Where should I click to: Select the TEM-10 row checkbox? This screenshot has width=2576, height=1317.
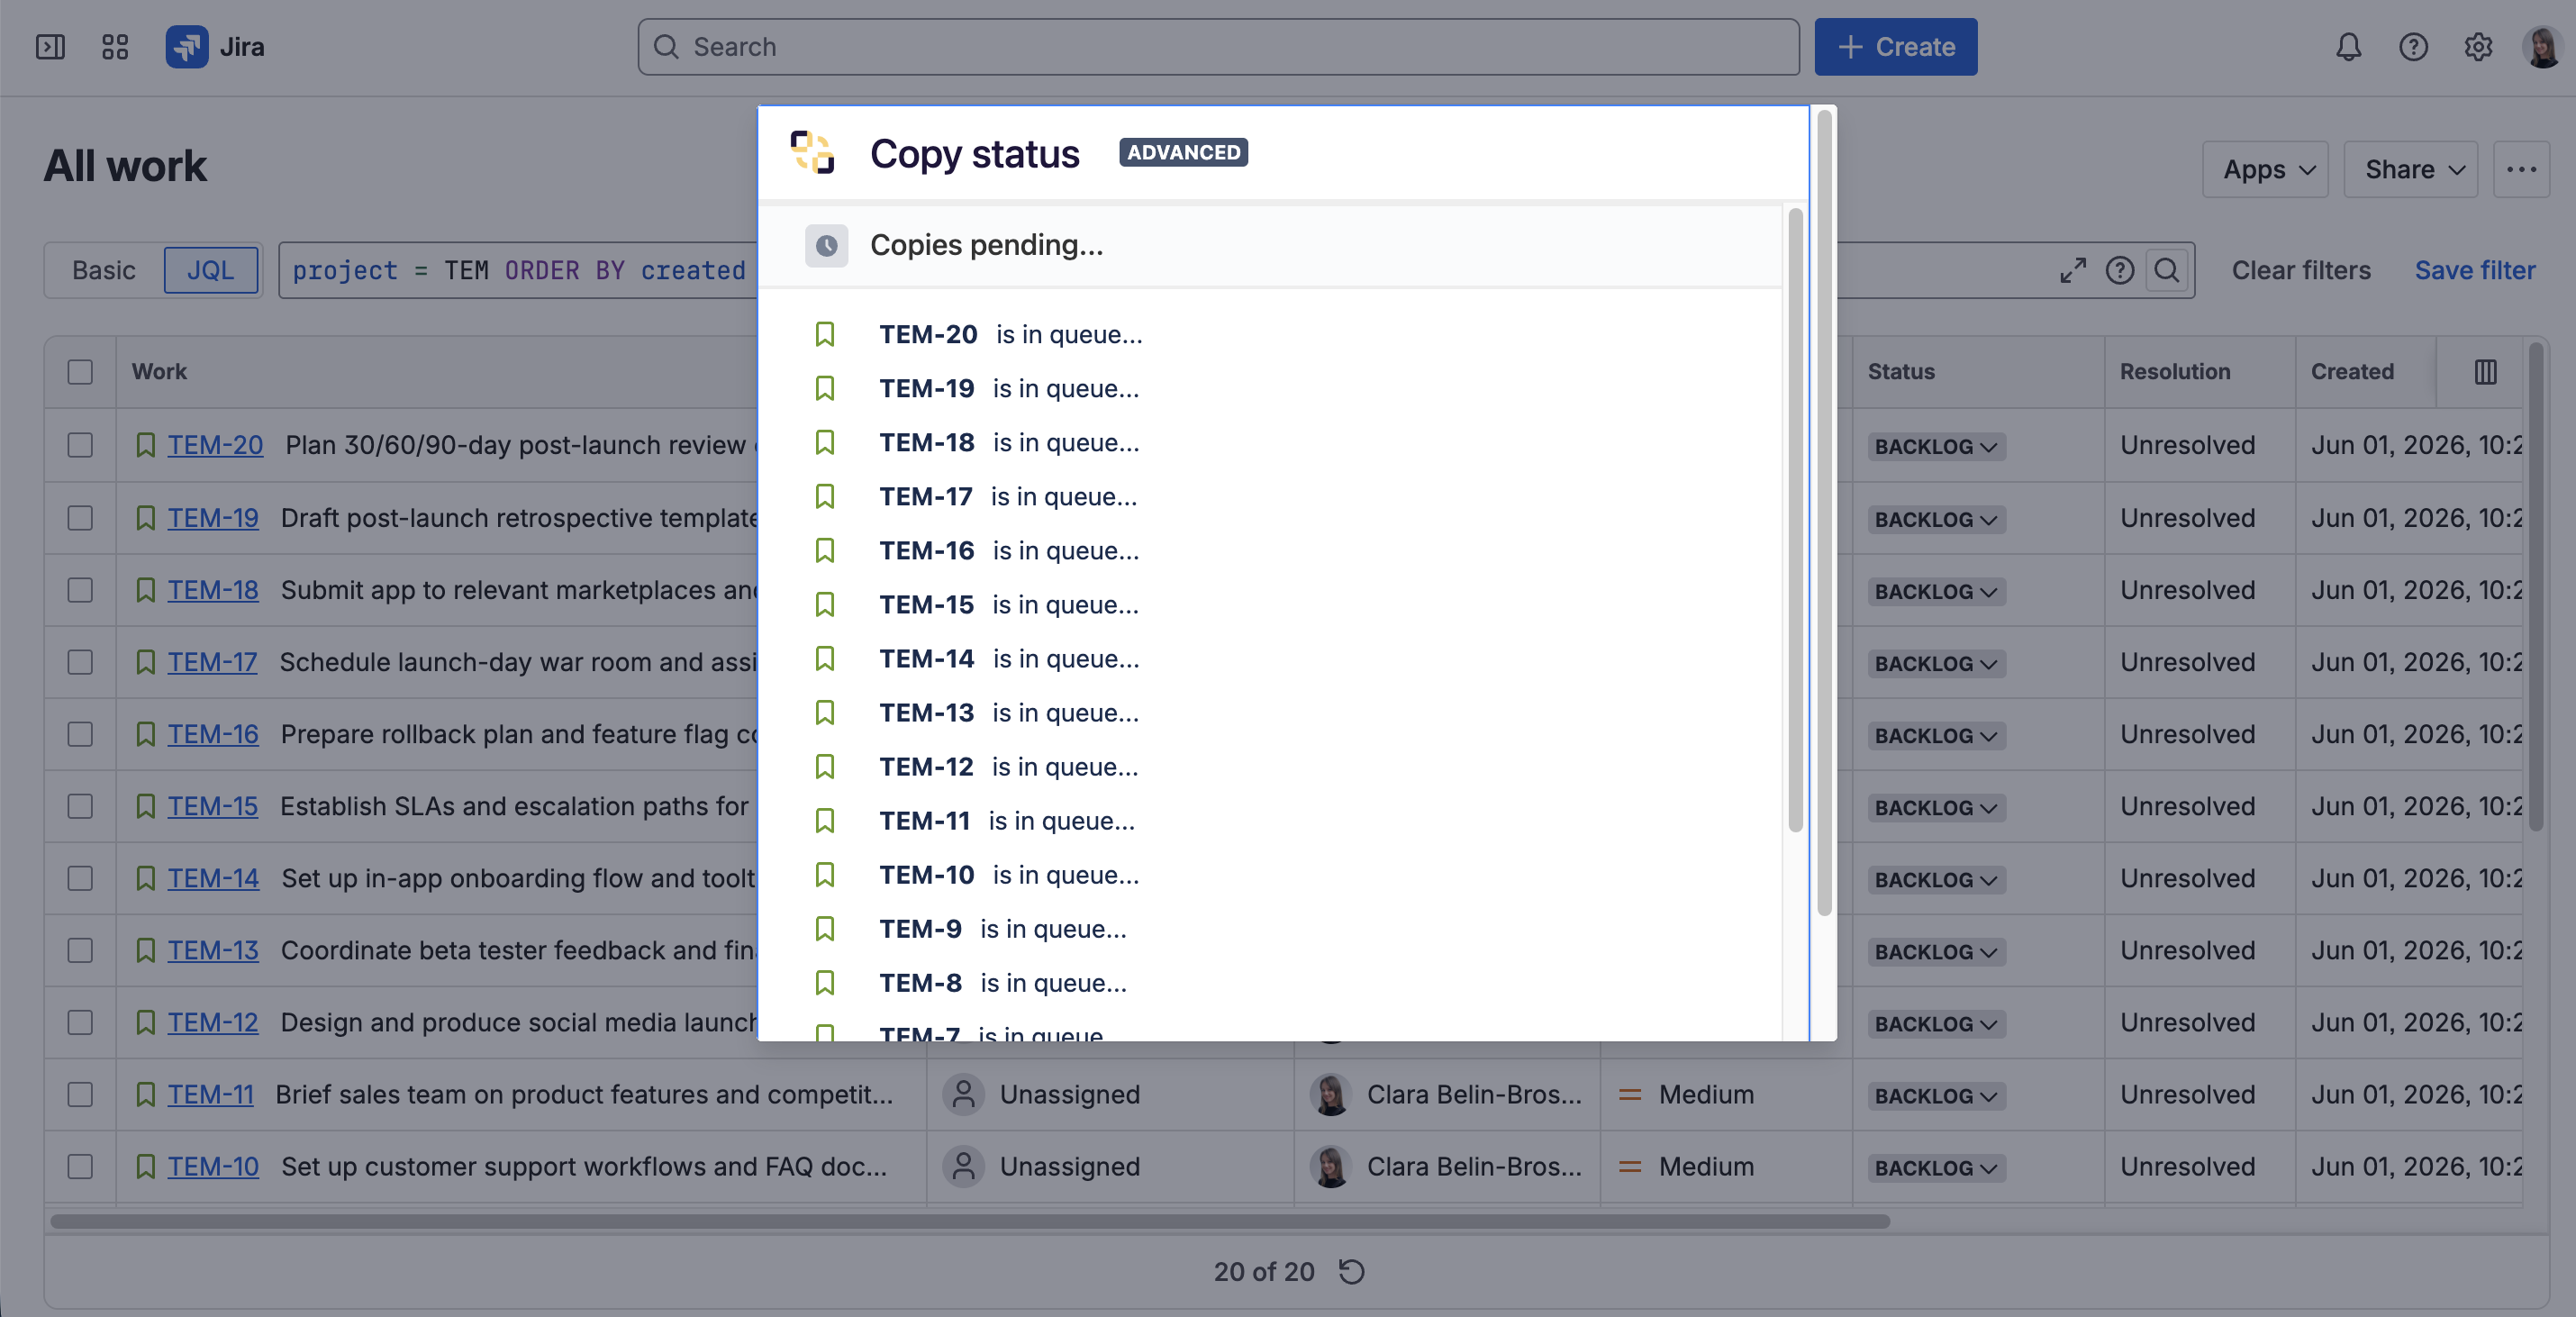[x=80, y=1166]
